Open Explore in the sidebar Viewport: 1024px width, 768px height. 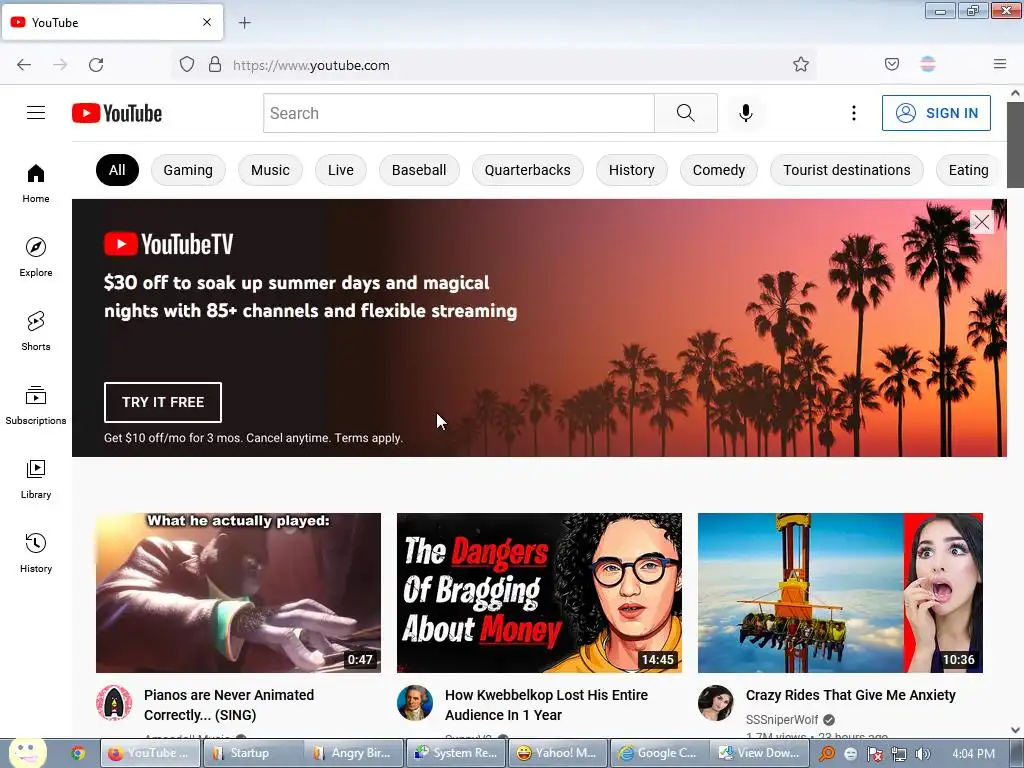pyautogui.click(x=36, y=257)
